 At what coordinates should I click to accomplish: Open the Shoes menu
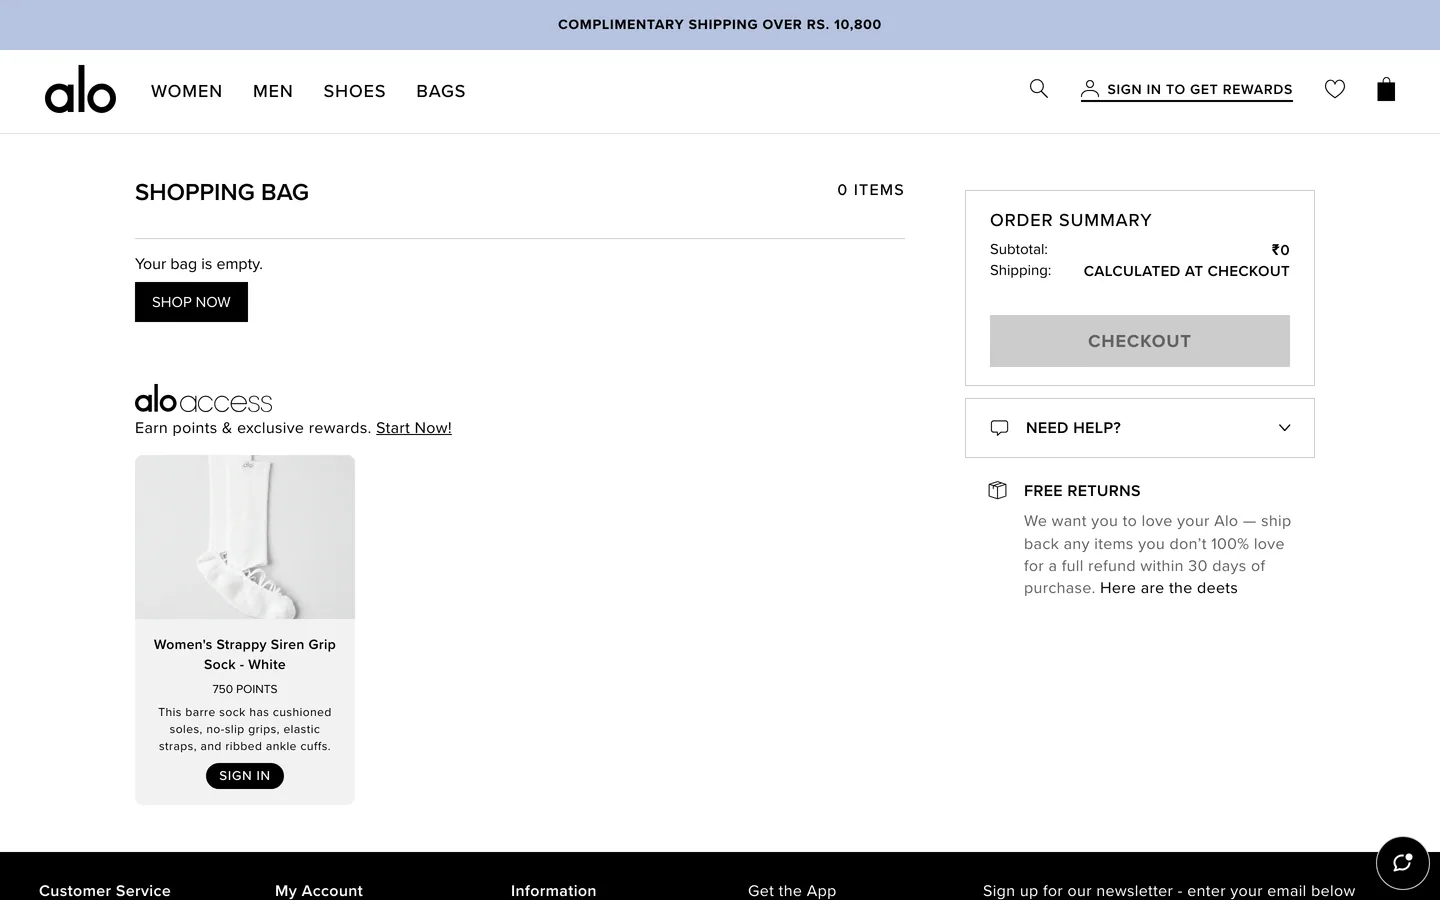[x=355, y=91]
